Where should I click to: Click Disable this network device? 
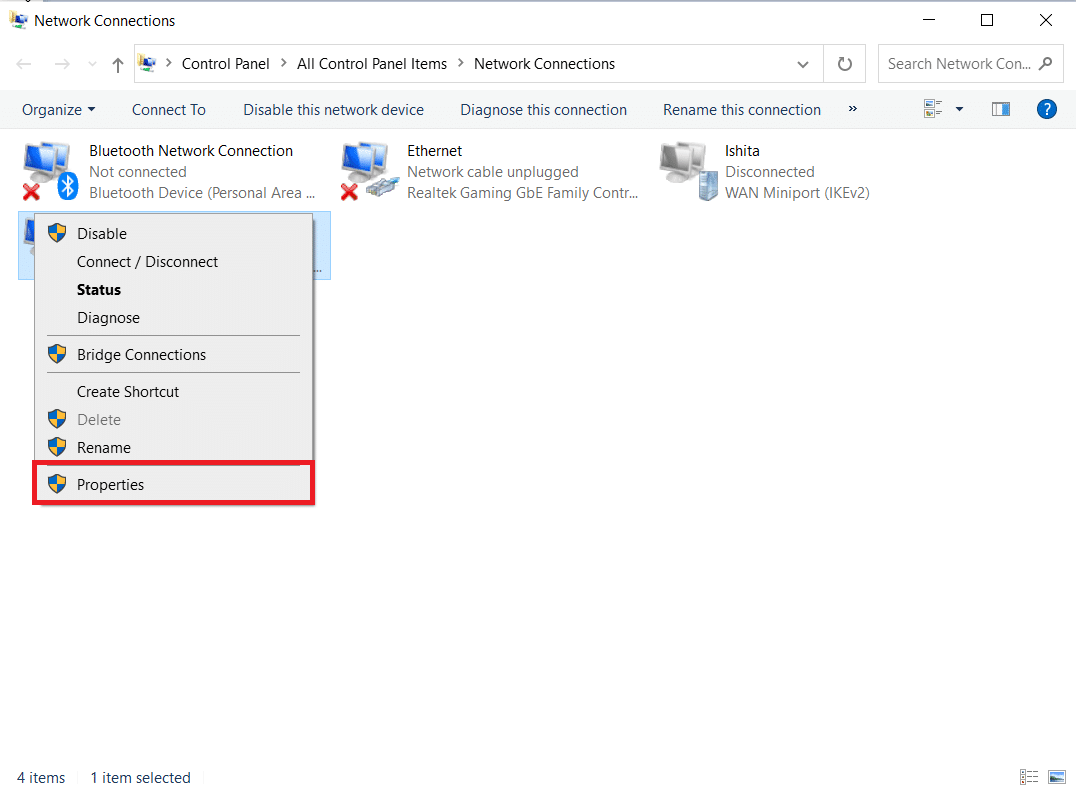pyautogui.click(x=334, y=110)
